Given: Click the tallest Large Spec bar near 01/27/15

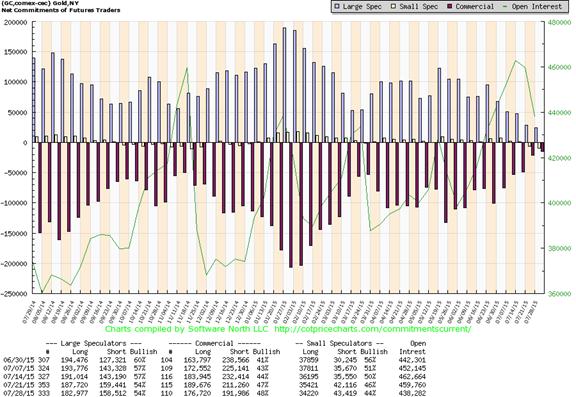Looking at the screenshot, I should click(x=284, y=85).
